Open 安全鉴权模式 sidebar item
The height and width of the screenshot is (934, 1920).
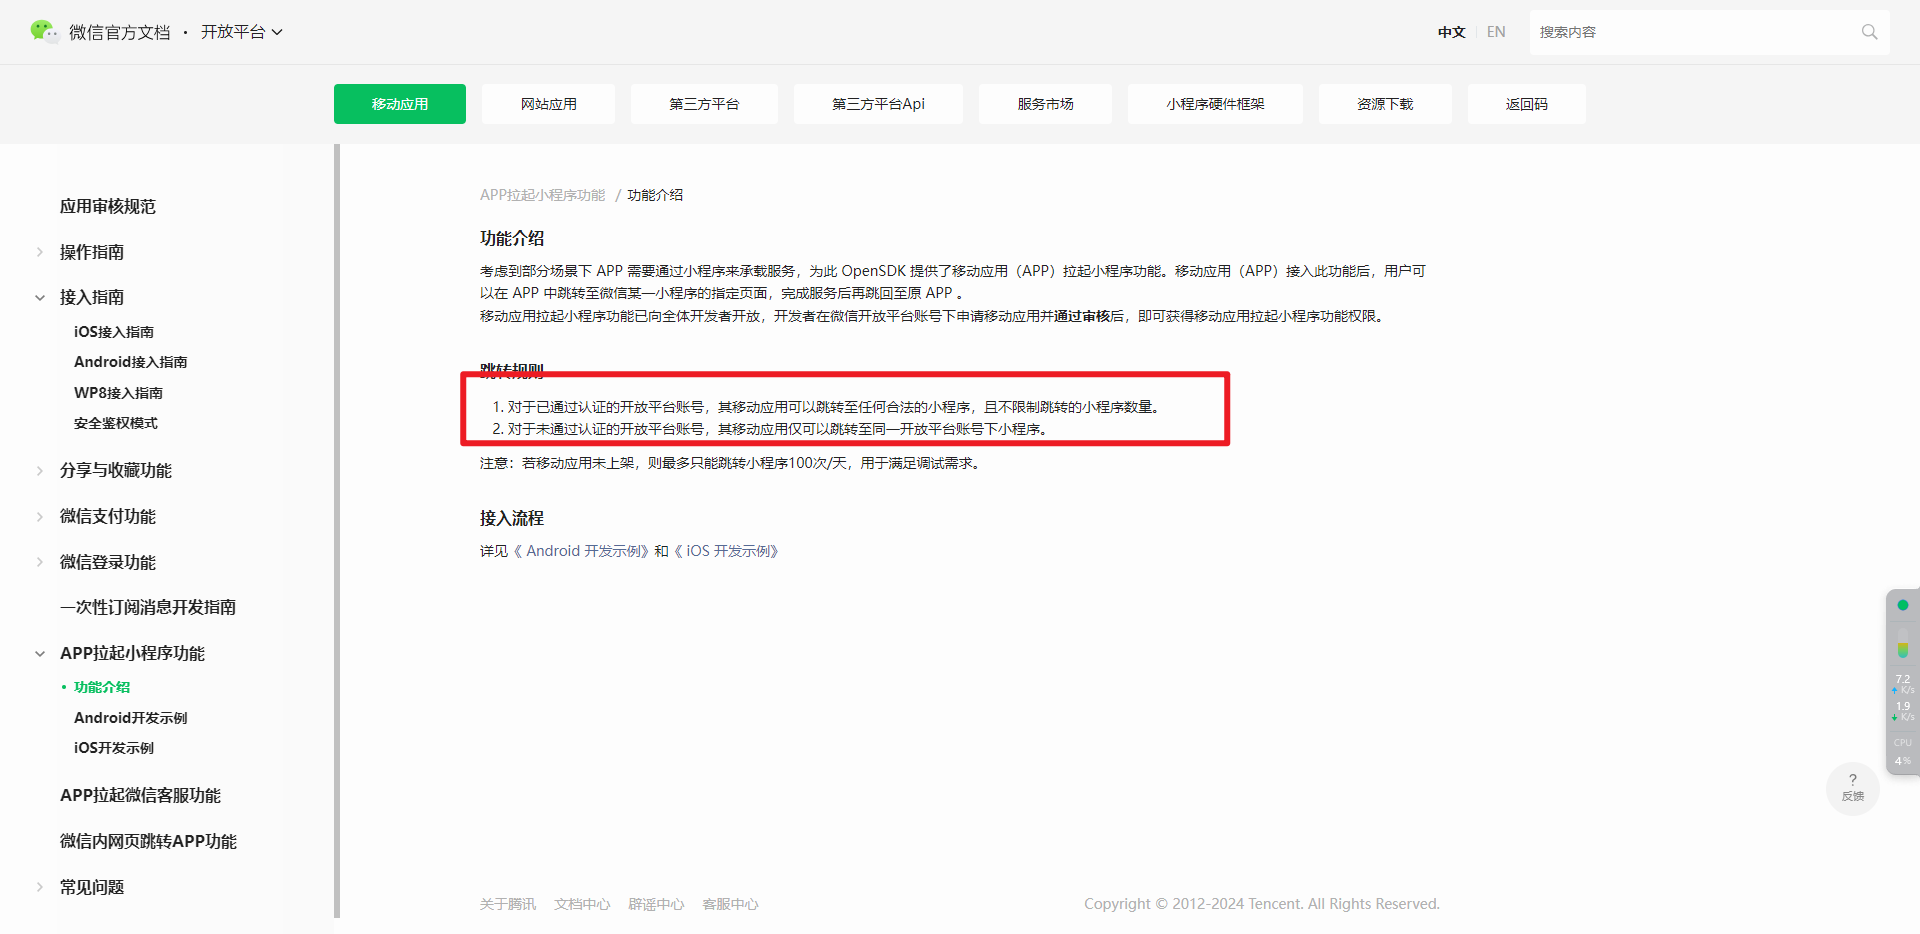tap(116, 423)
